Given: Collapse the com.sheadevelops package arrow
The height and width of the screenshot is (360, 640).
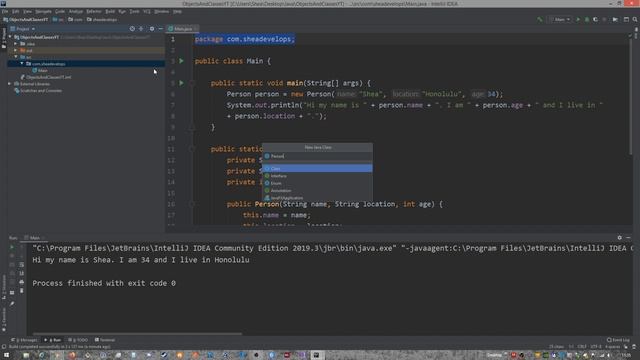Looking at the screenshot, I should point(22,64).
